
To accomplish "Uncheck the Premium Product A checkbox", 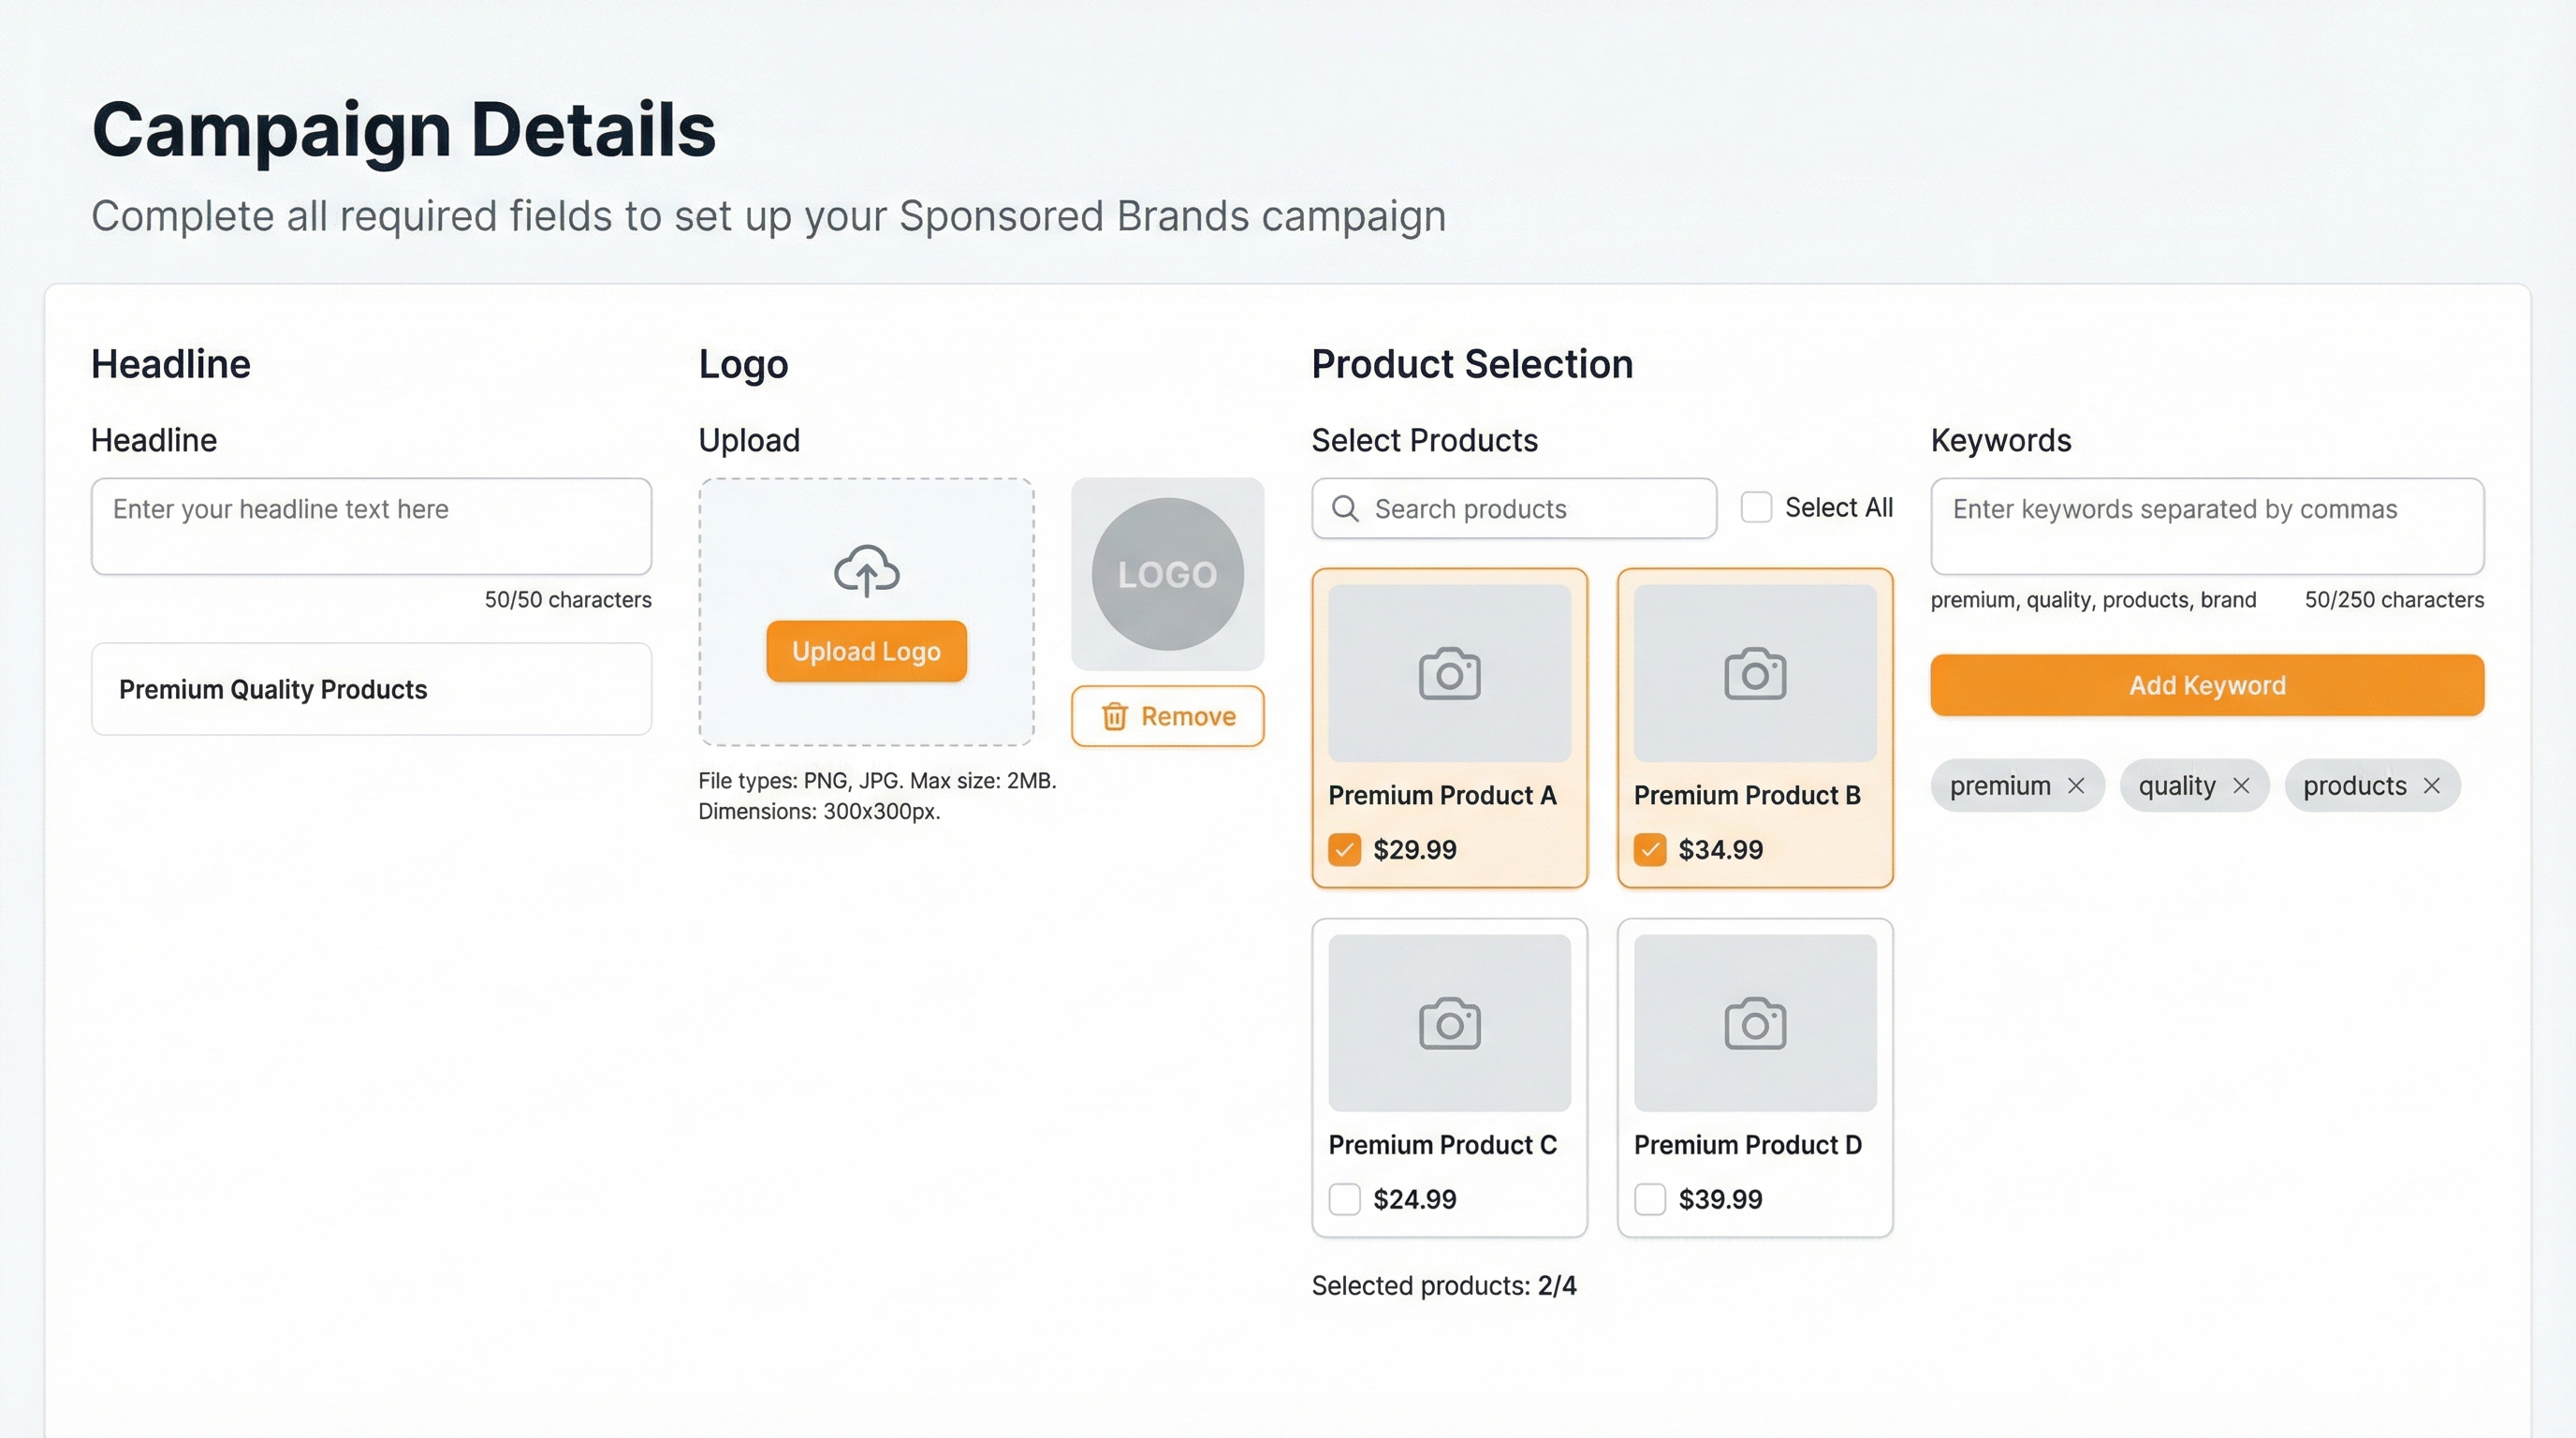I will pos(1345,849).
